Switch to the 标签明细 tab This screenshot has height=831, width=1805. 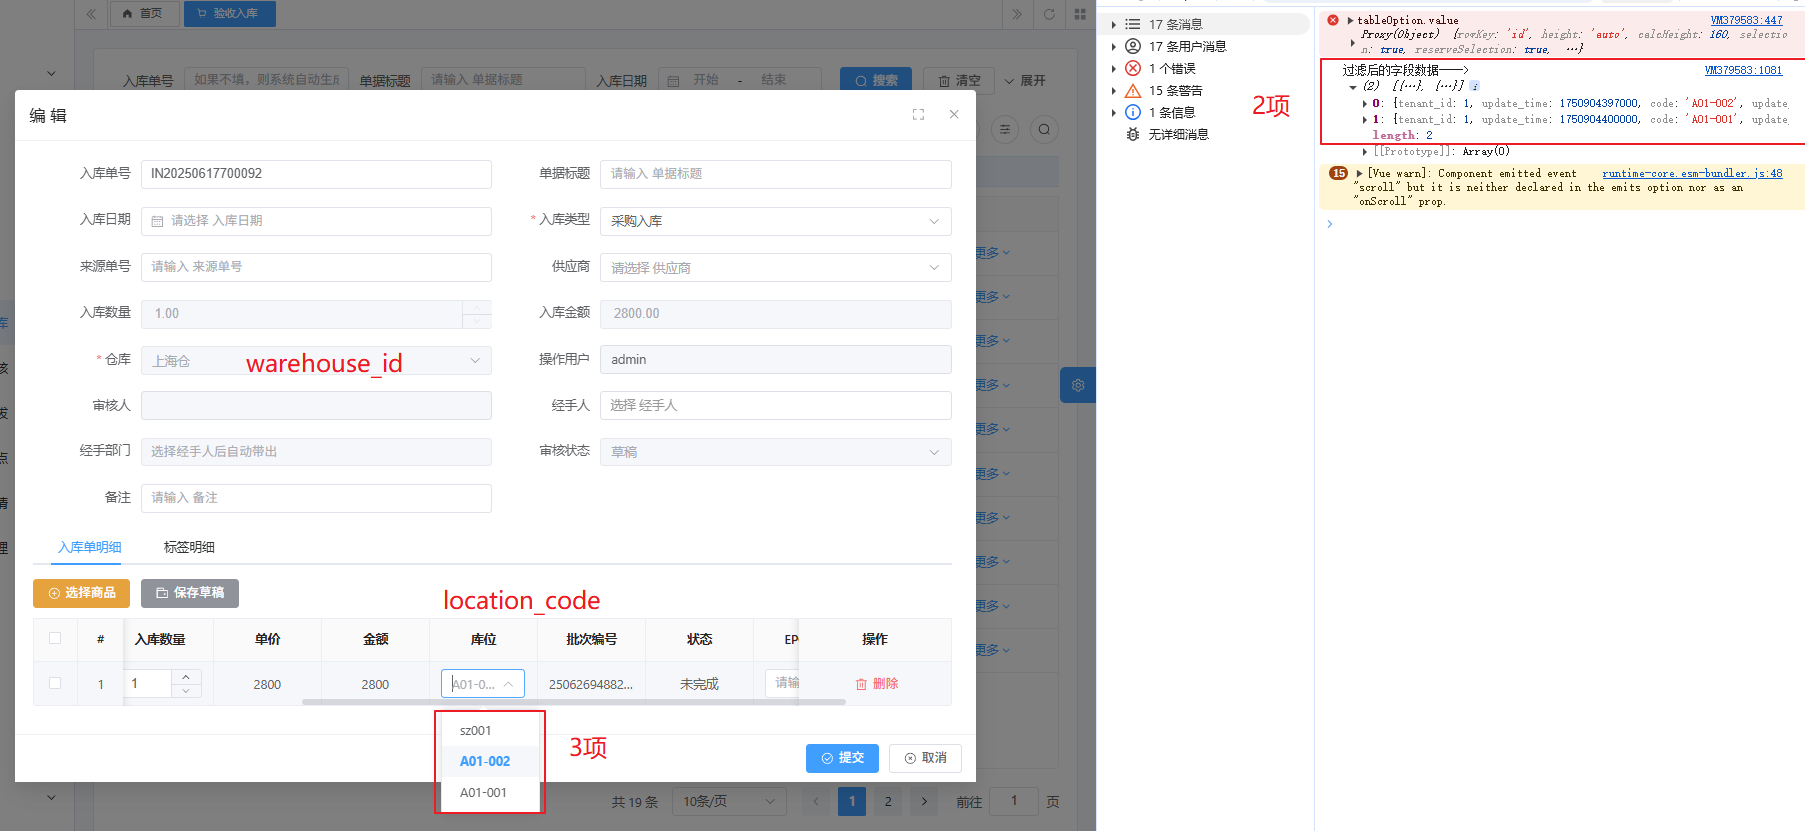pyautogui.click(x=189, y=547)
